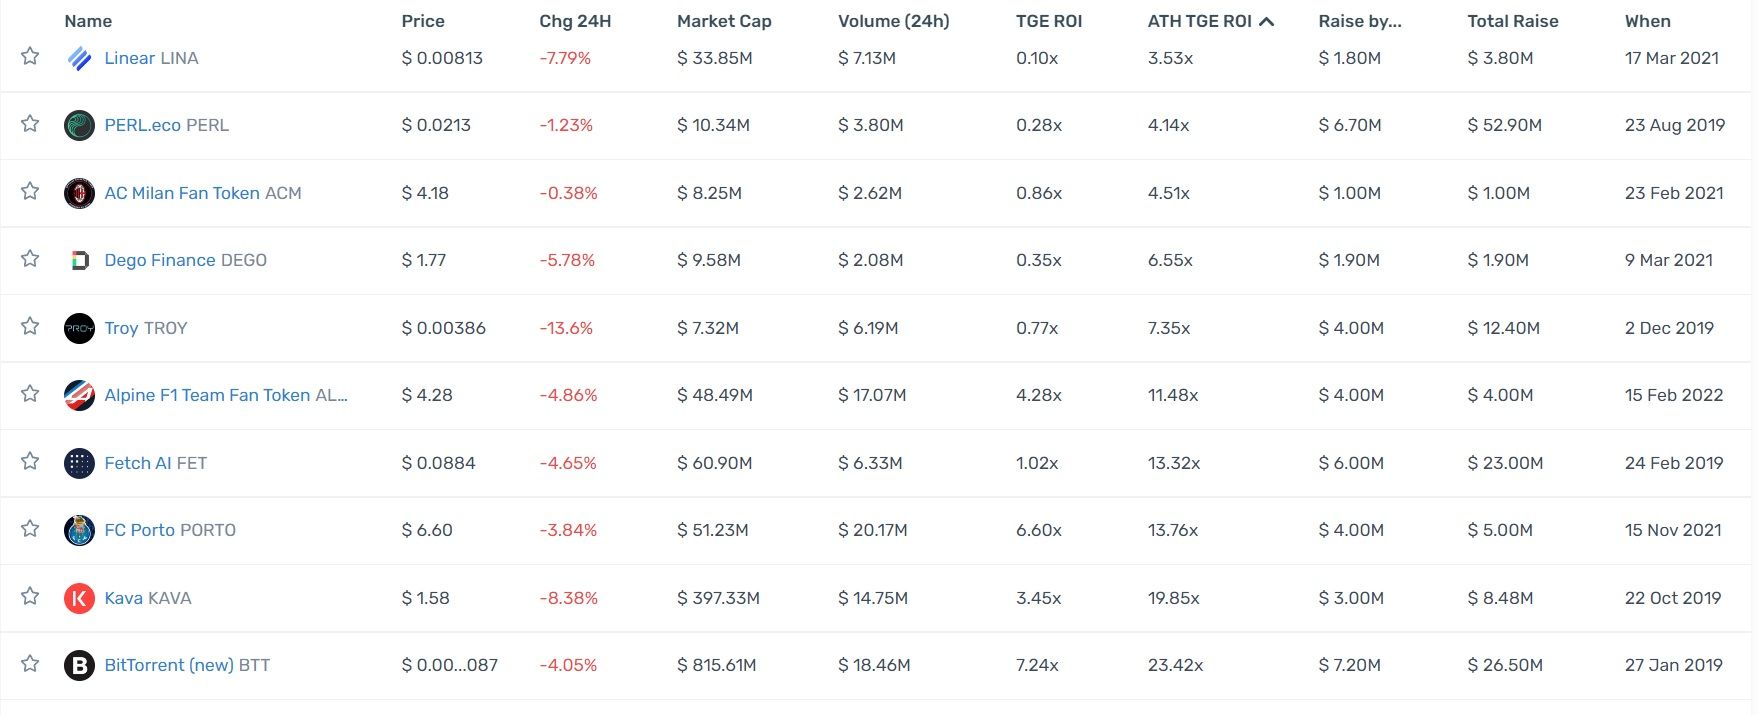
Task: Click the Price column header
Action: [423, 21]
